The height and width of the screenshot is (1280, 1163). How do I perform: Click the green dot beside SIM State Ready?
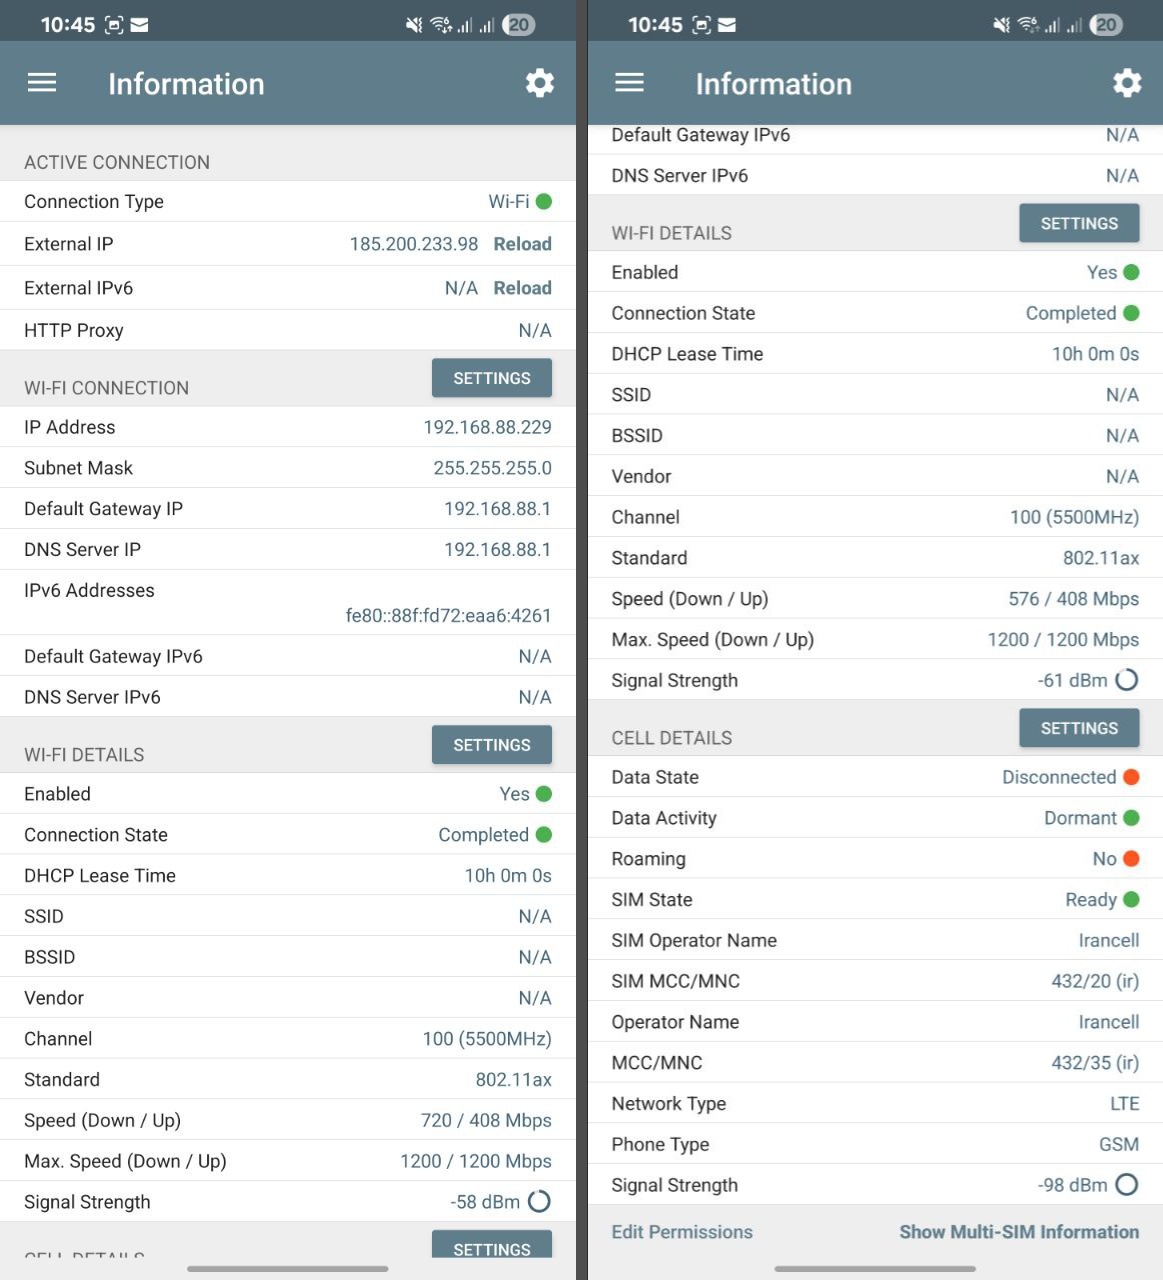pyautogui.click(x=1131, y=900)
